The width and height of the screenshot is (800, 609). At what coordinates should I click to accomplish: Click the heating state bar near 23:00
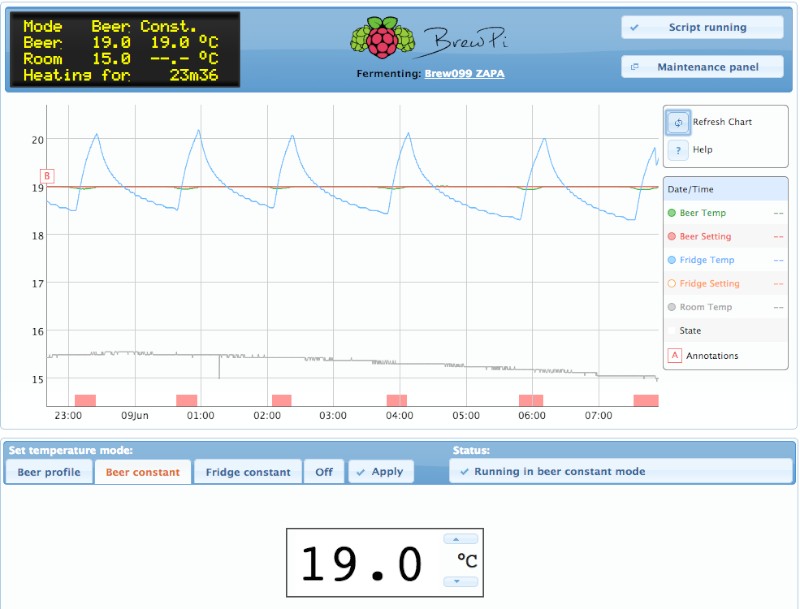click(85, 400)
